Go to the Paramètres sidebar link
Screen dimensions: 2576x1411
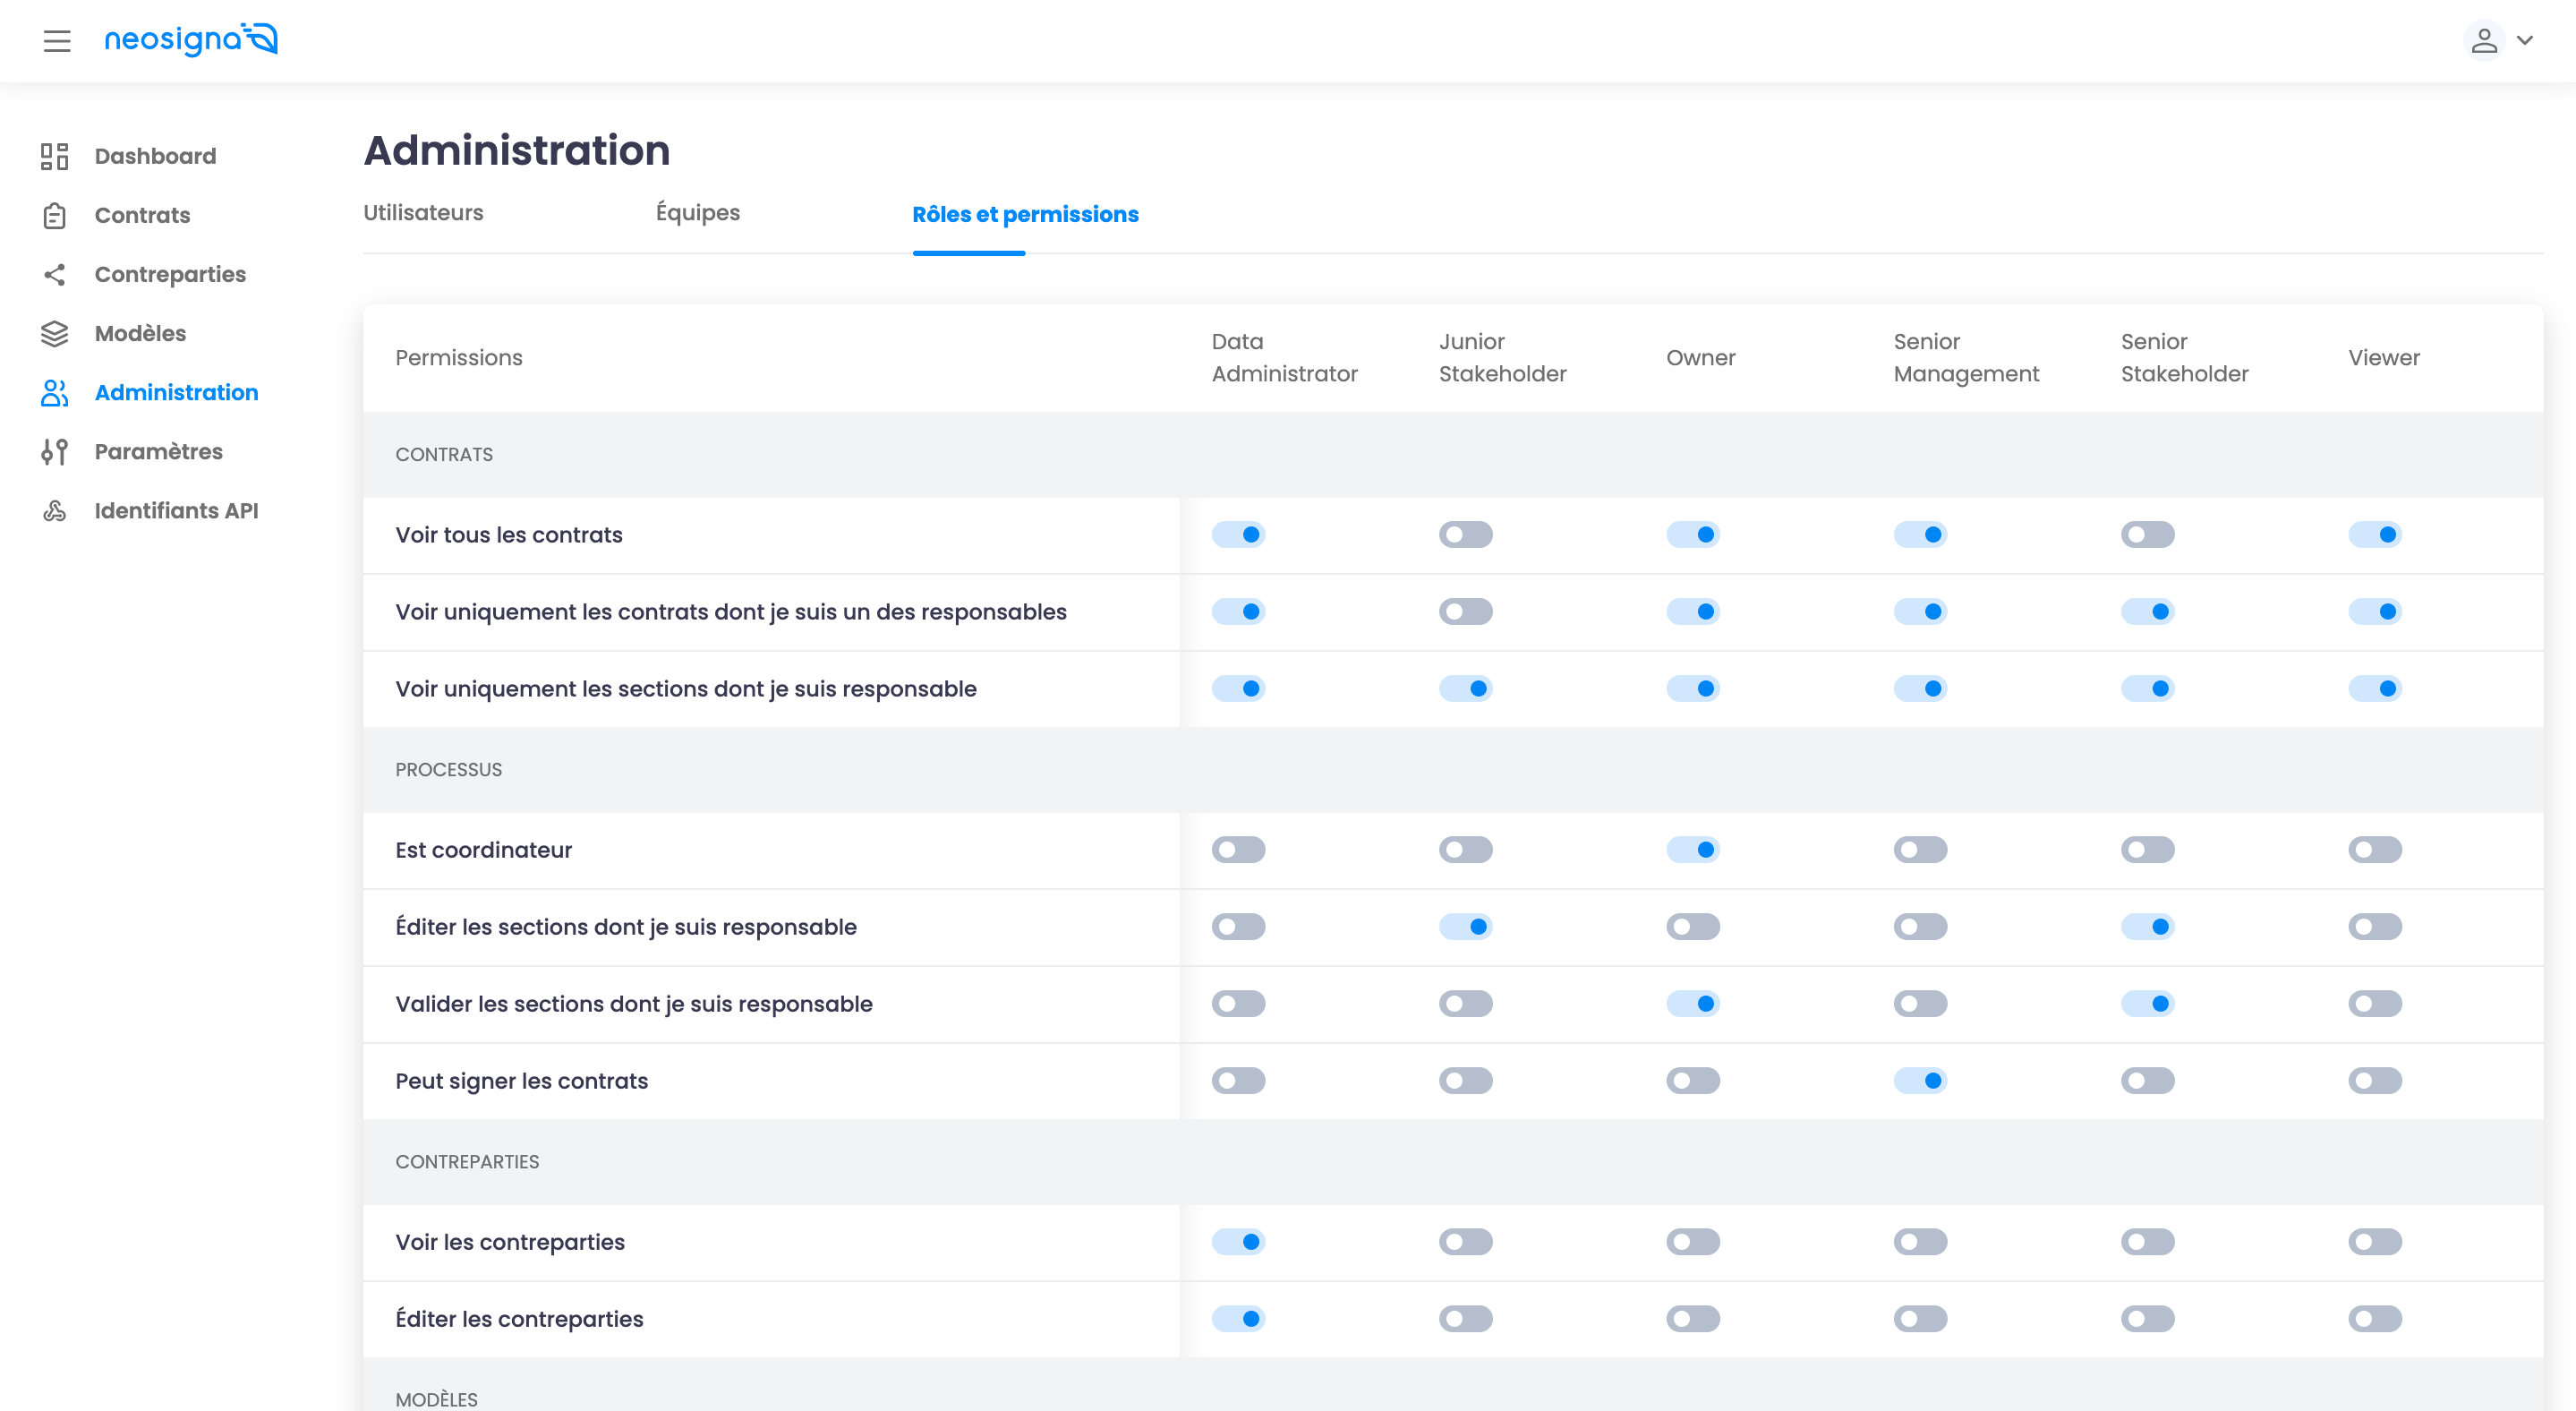(x=158, y=451)
